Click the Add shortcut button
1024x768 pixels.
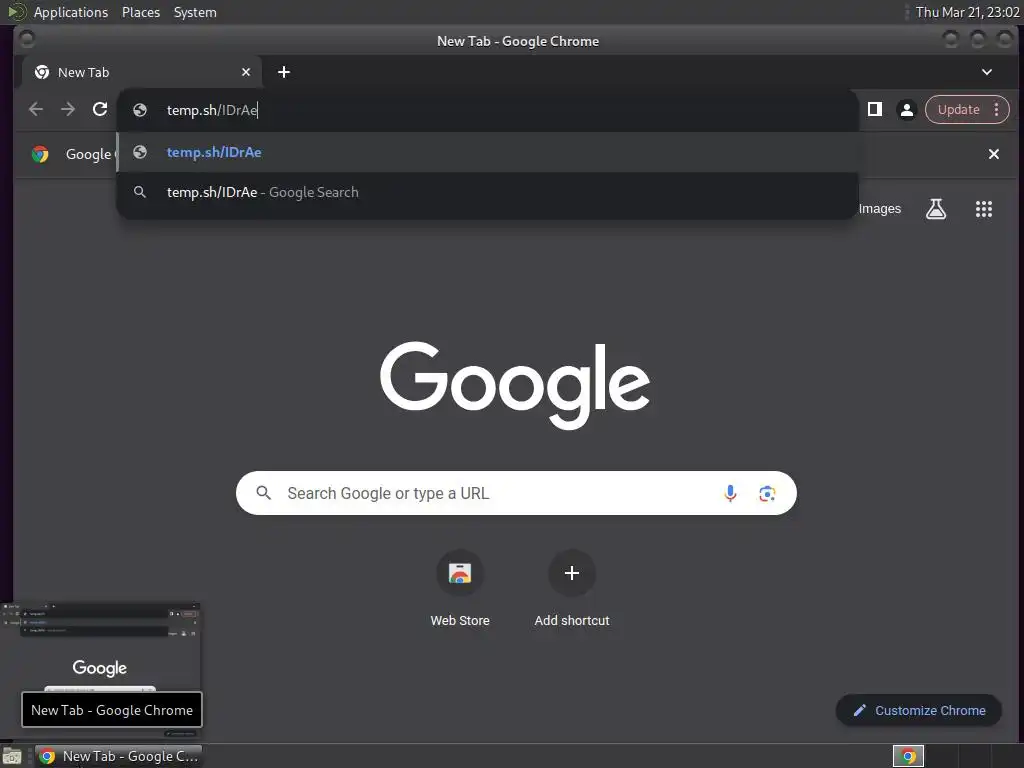coord(571,589)
